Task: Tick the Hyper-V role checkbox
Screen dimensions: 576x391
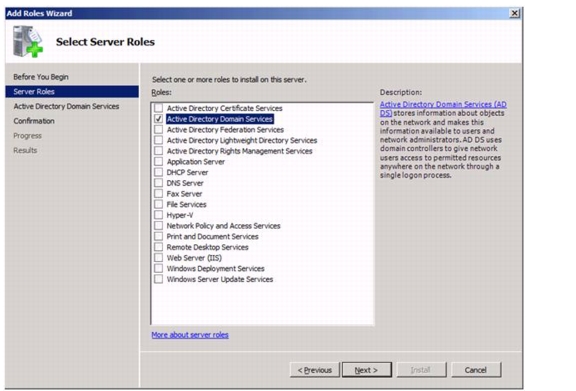Action: [x=158, y=215]
